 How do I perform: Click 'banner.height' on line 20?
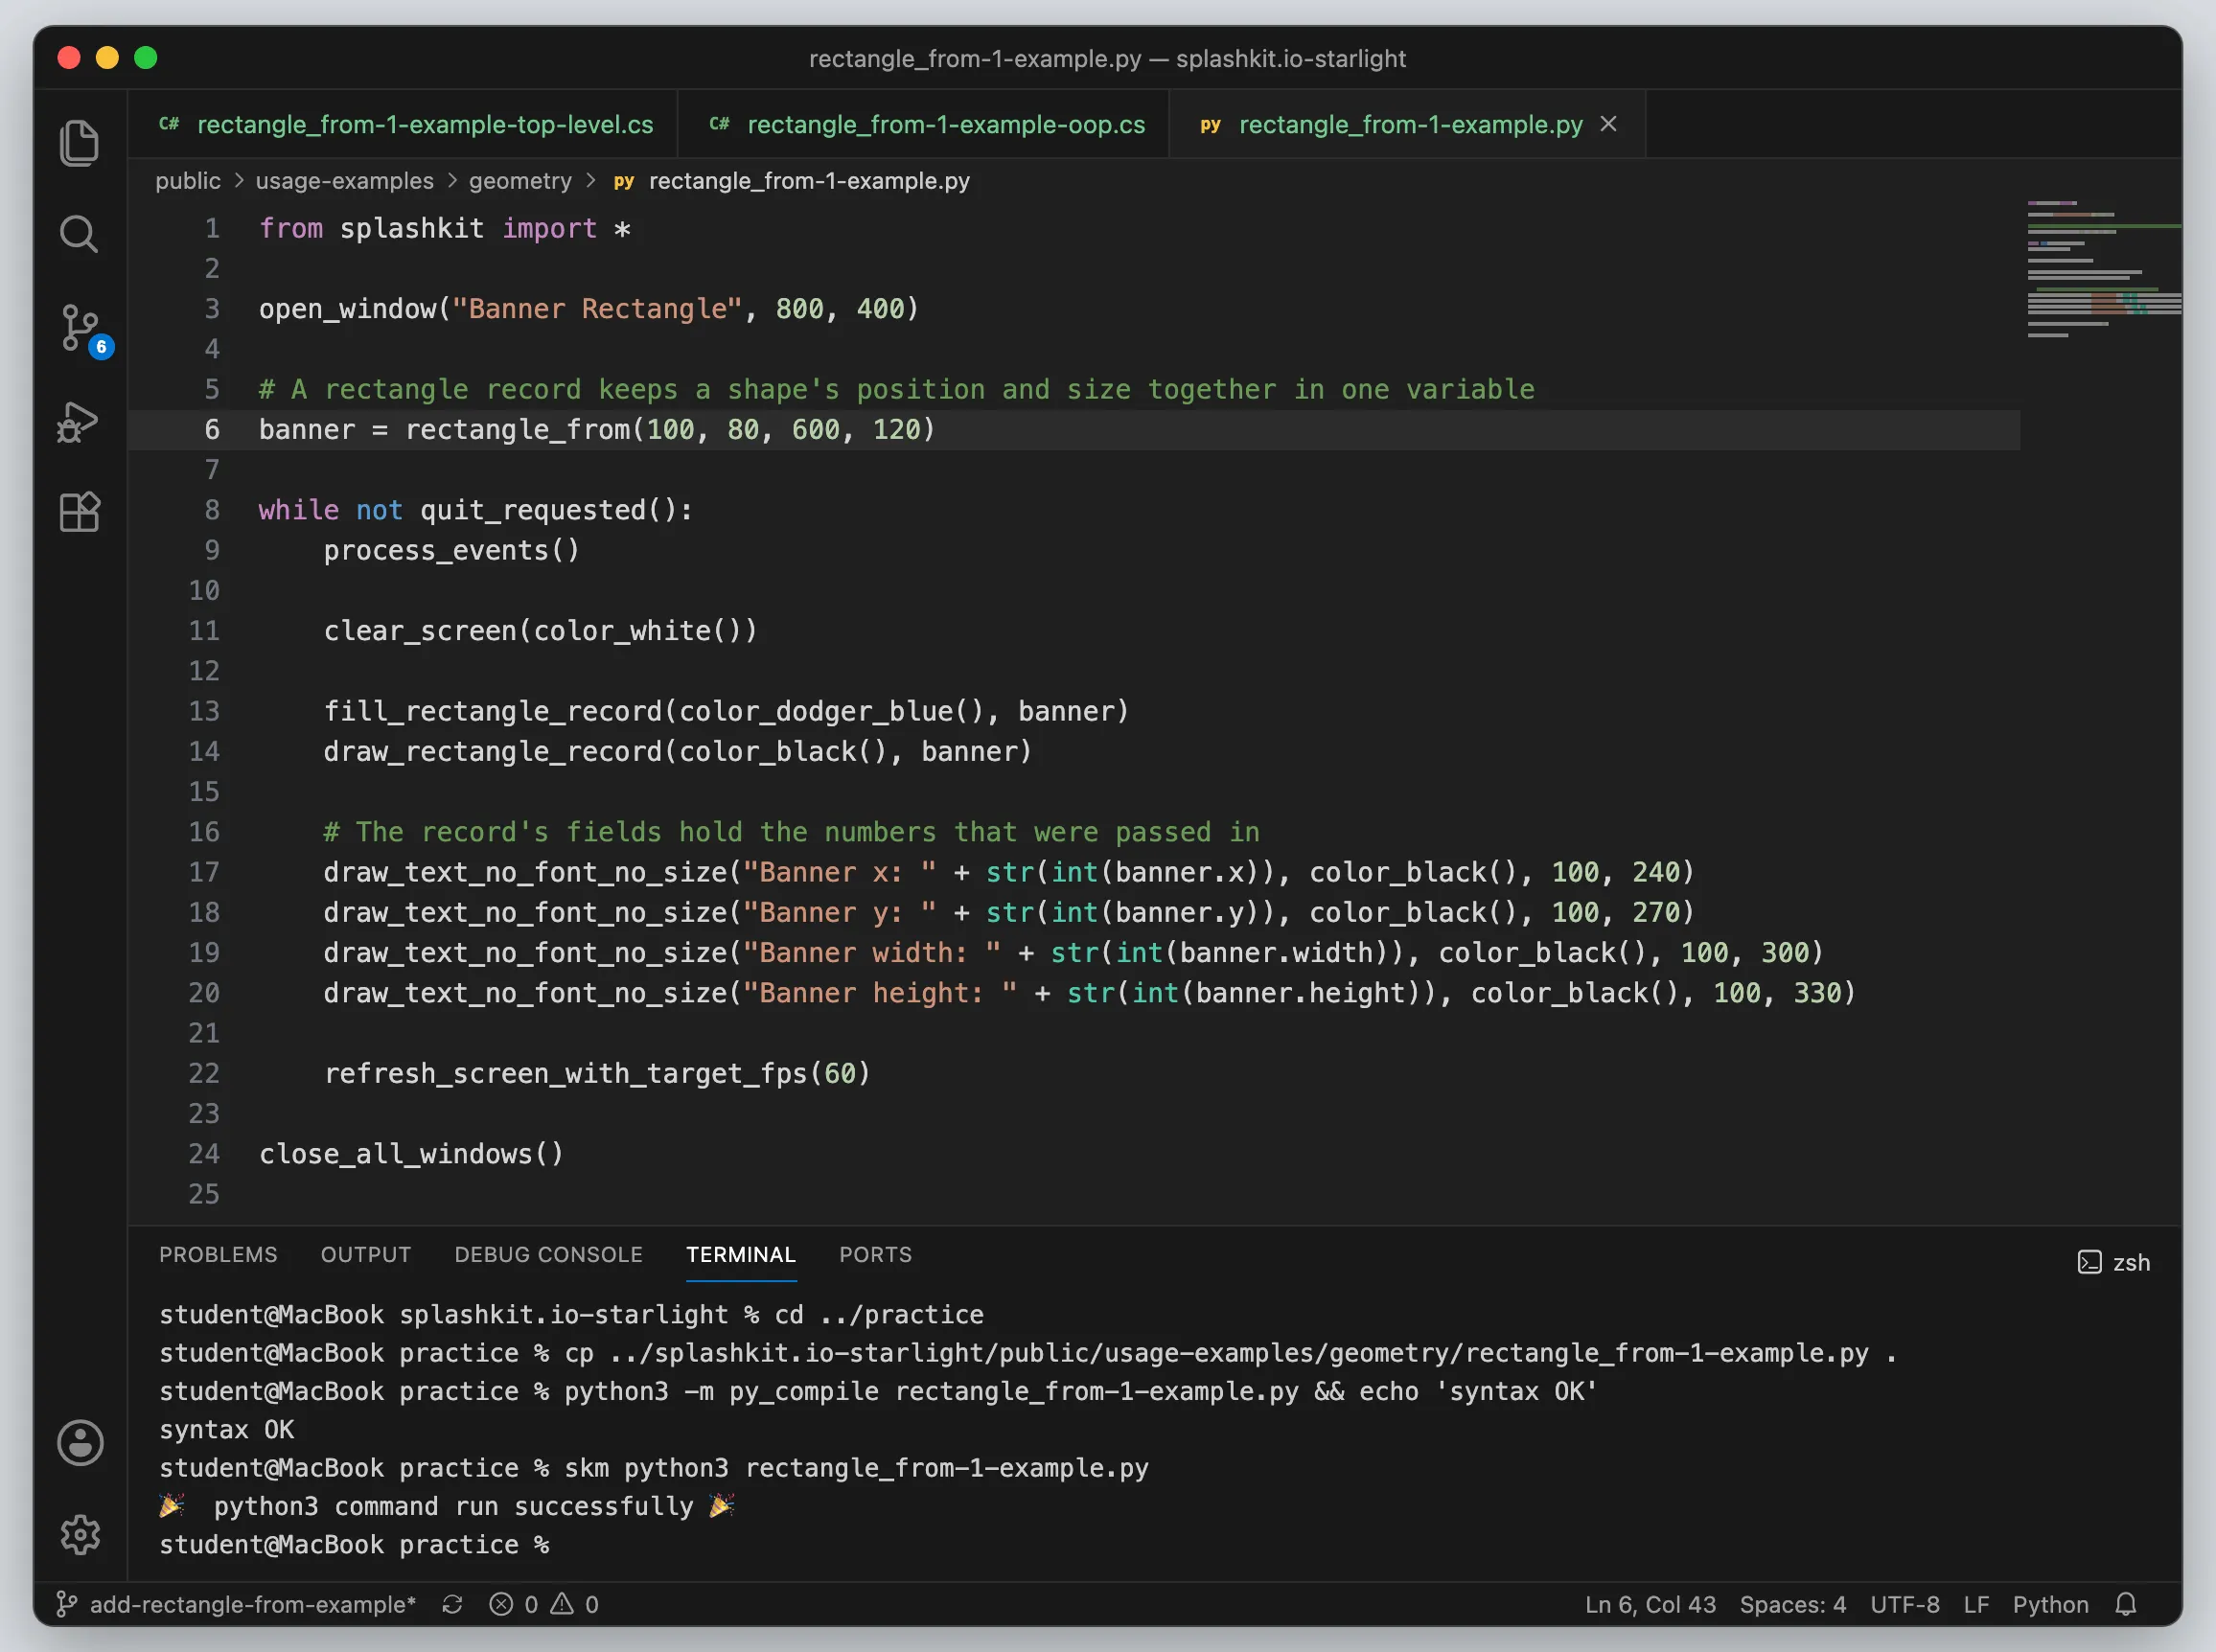1300,992
